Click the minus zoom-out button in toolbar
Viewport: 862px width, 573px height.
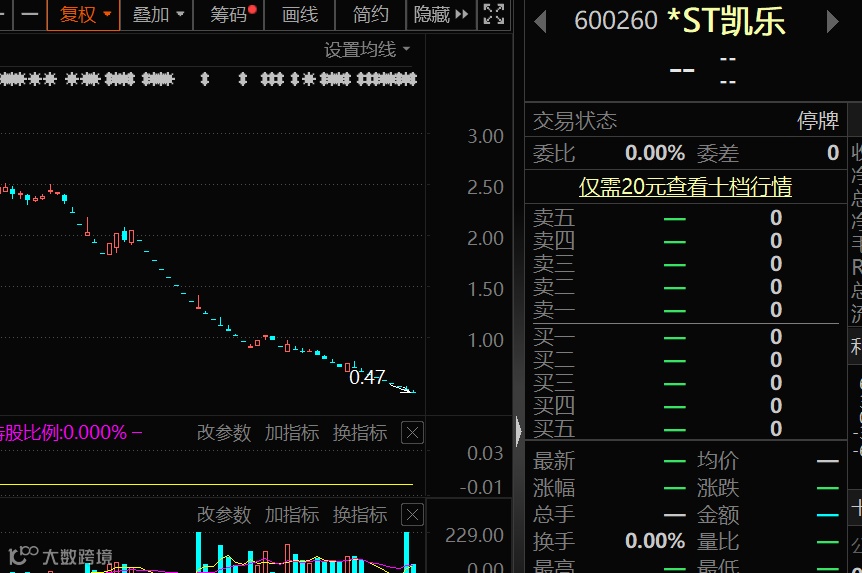click(x=30, y=15)
